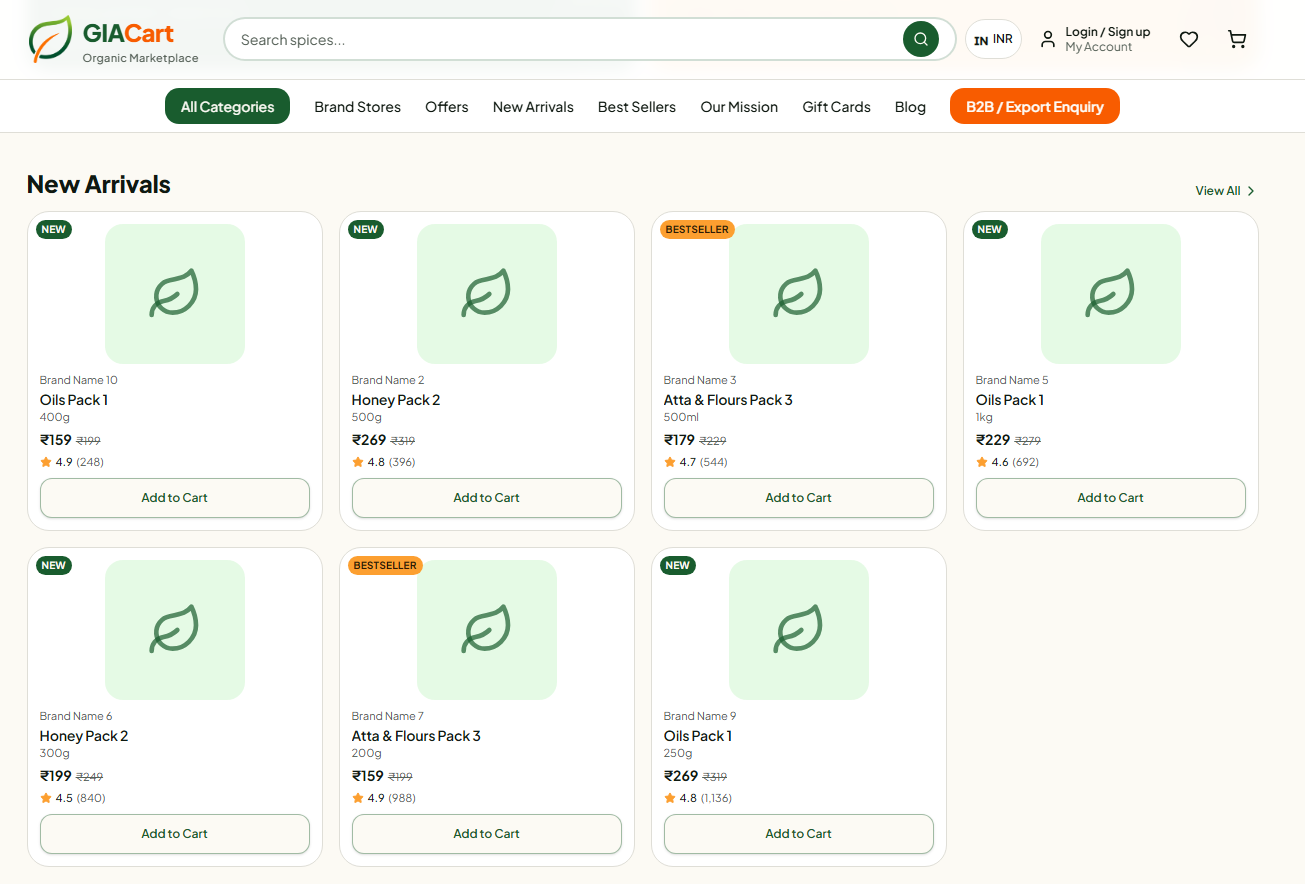Open the Brand Name 9 product image
This screenshot has height=884, width=1305.
[x=799, y=630]
